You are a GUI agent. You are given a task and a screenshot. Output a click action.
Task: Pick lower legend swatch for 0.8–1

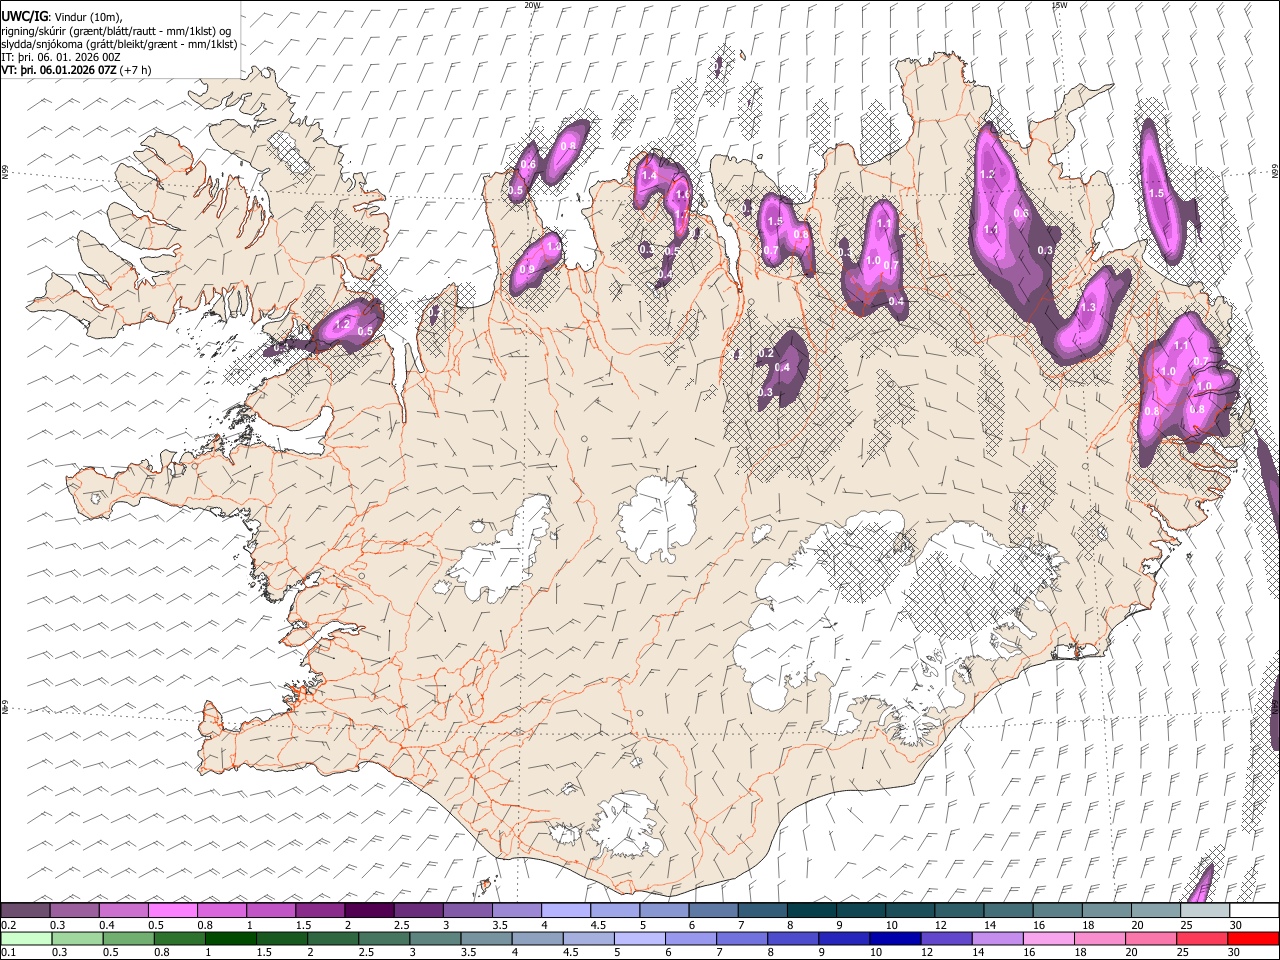pyautogui.click(x=179, y=938)
